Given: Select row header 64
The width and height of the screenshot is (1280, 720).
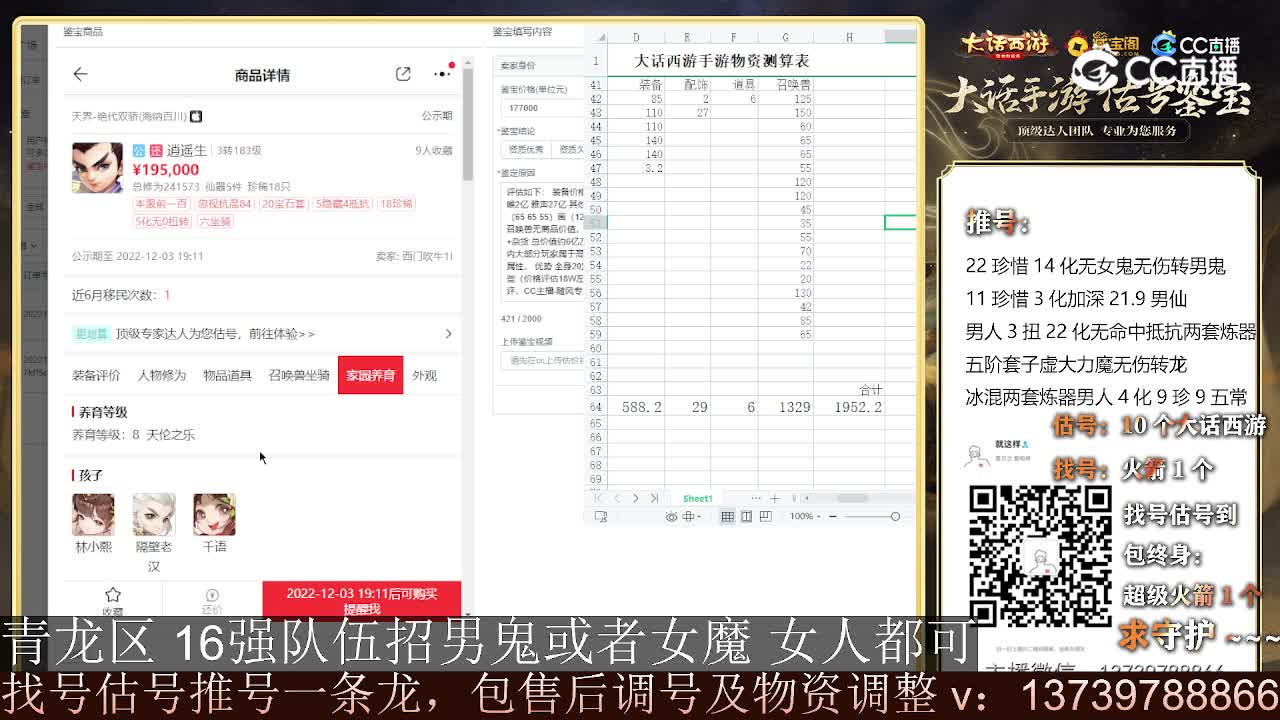Looking at the screenshot, I should [596, 407].
